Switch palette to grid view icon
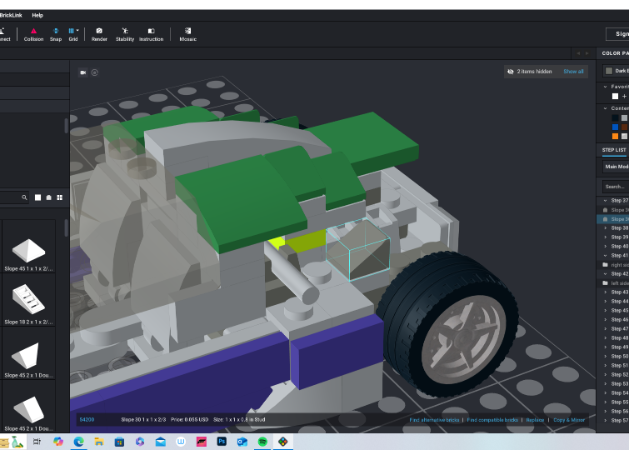Screen dimensions: 629x450 (59, 198)
